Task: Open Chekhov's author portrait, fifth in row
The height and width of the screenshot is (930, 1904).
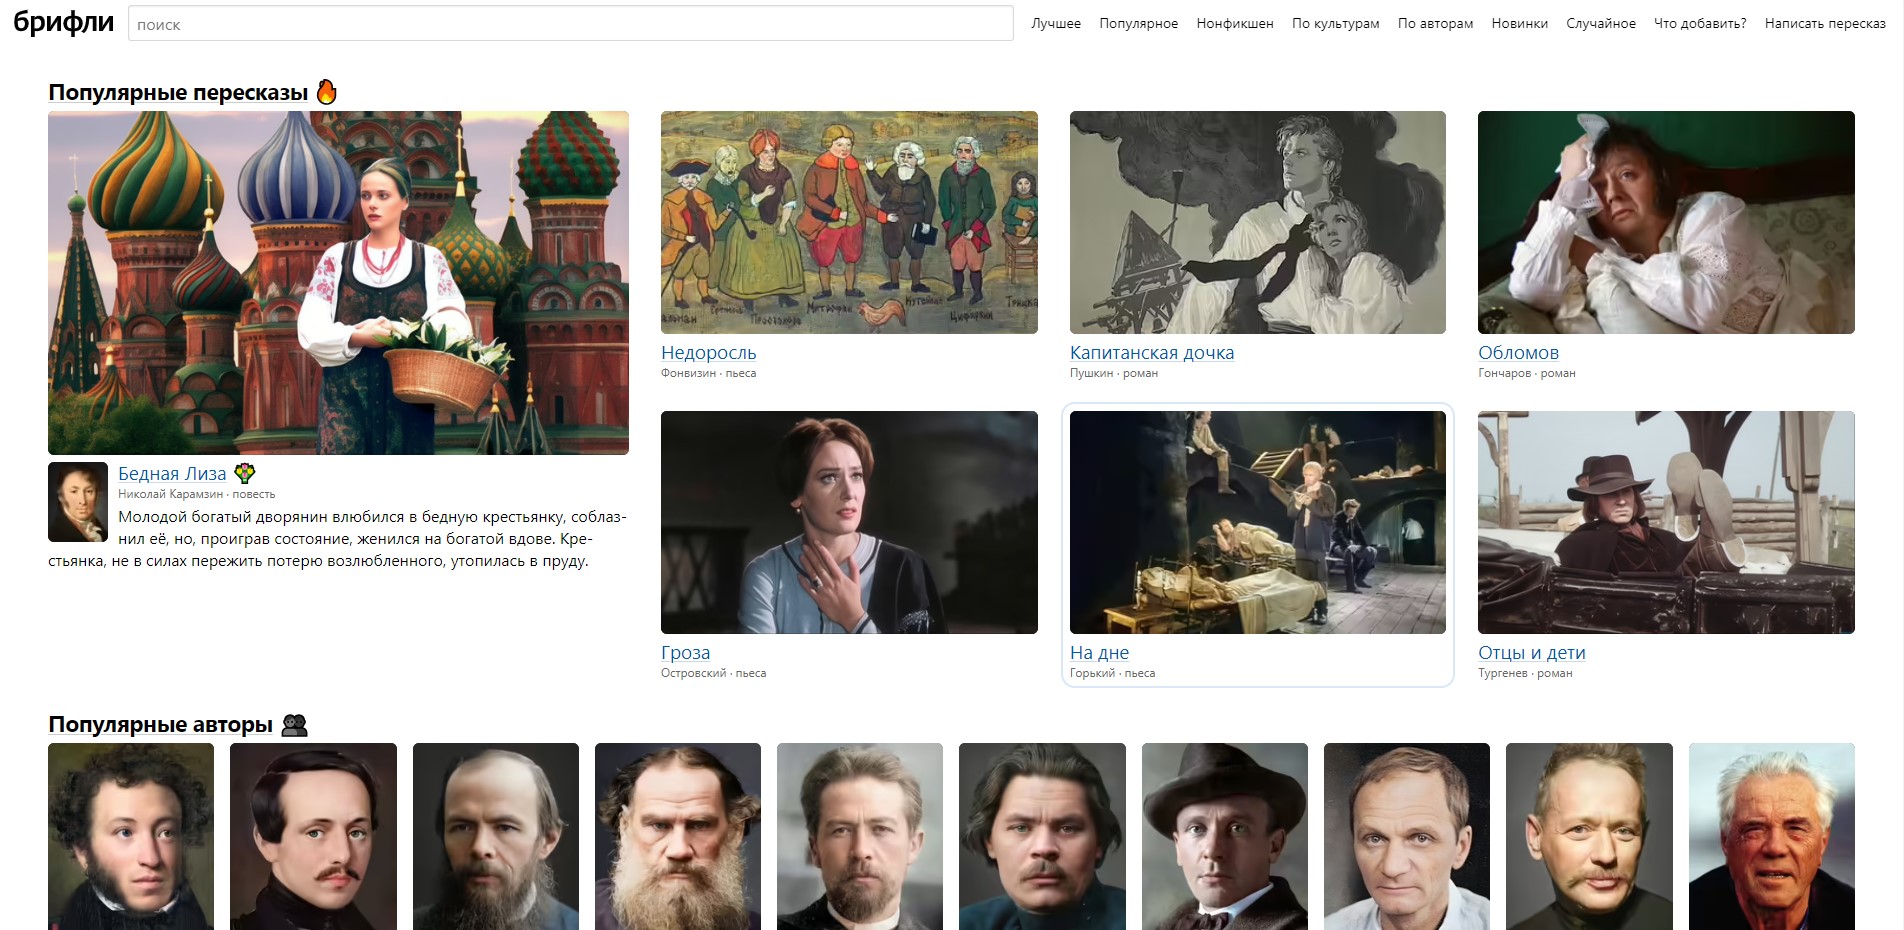Action: coord(860,836)
